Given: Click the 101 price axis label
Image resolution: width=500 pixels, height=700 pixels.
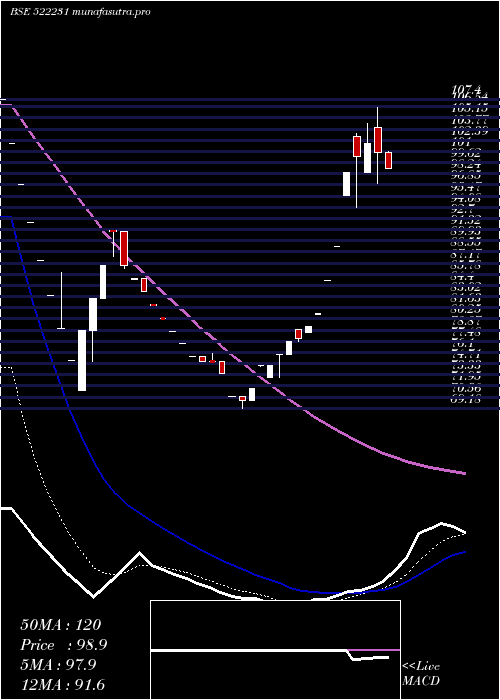Looking at the screenshot, I should (461, 144).
